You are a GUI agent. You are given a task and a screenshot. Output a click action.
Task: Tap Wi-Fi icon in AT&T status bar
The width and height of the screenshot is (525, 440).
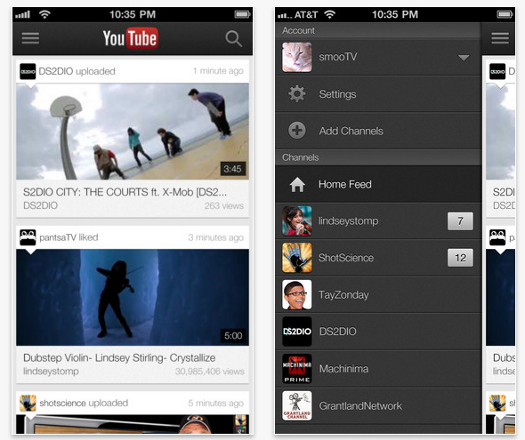point(329,14)
